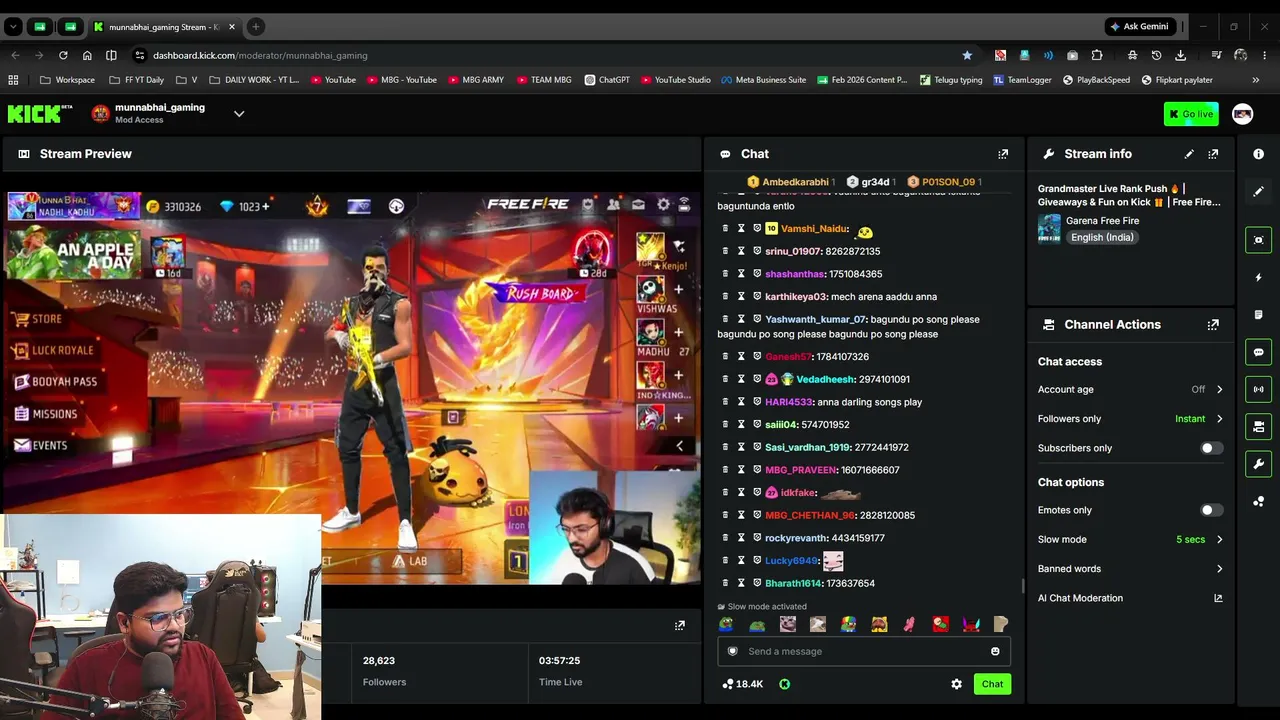Click the English (India) language tag

click(1102, 238)
